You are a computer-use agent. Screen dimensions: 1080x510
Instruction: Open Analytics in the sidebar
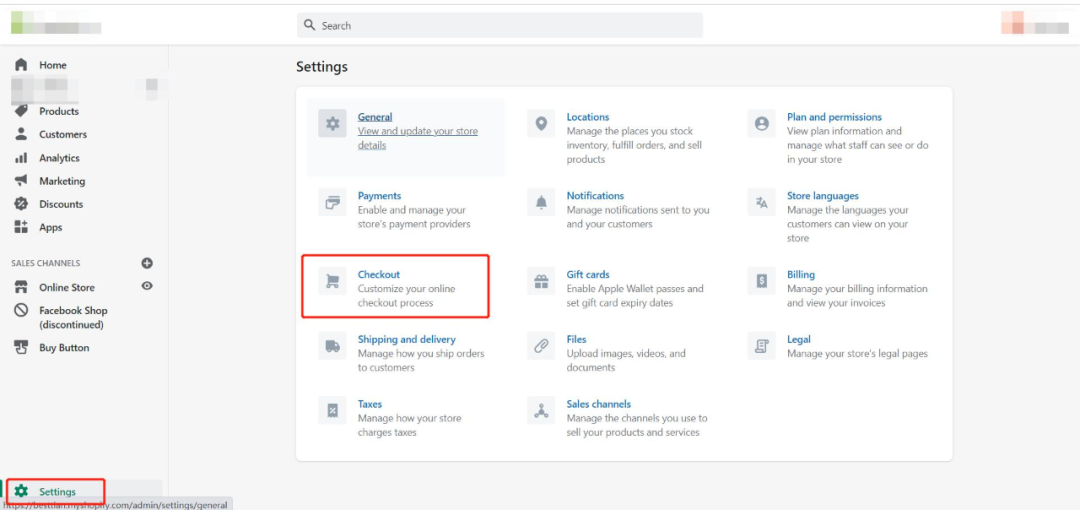coord(59,158)
